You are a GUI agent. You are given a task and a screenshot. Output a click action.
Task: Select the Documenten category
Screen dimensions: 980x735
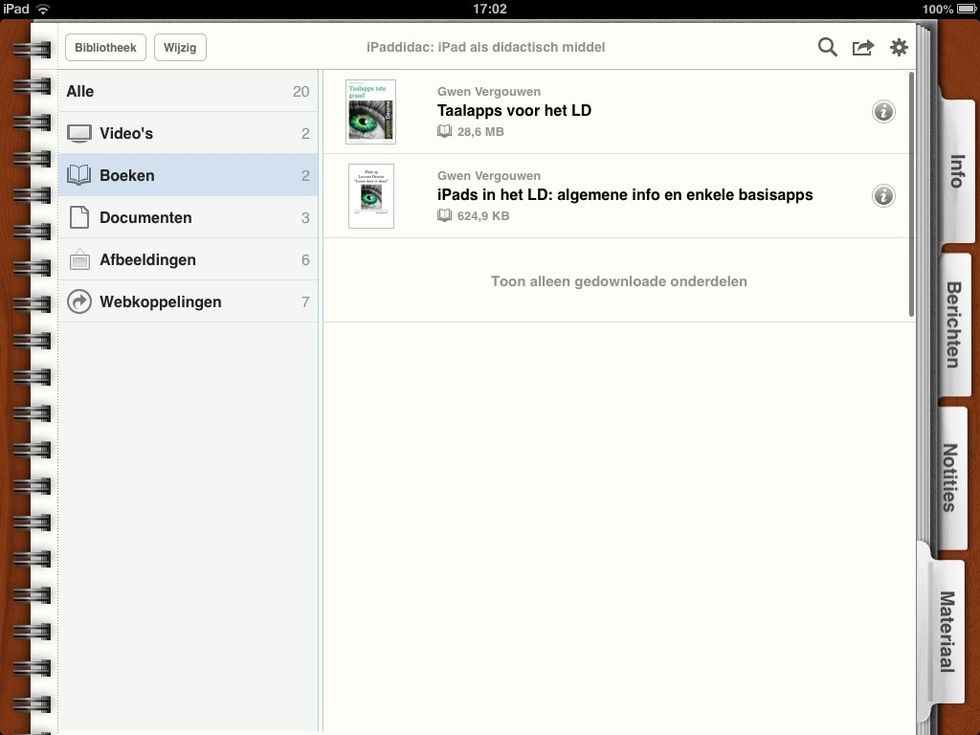pyautogui.click(x=188, y=217)
